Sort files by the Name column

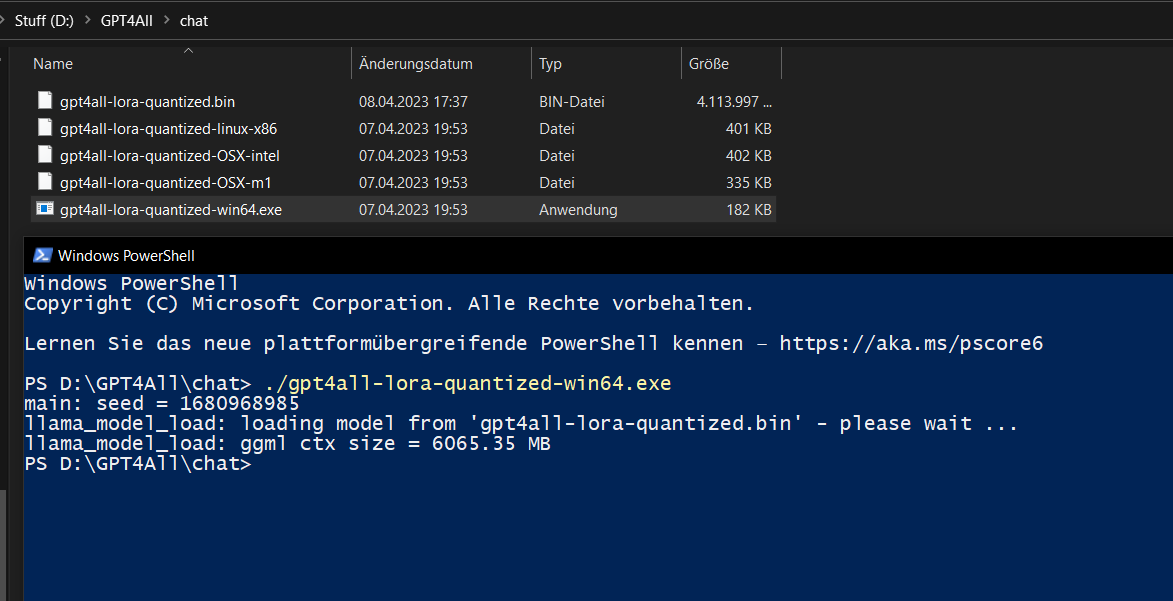click(x=52, y=63)
